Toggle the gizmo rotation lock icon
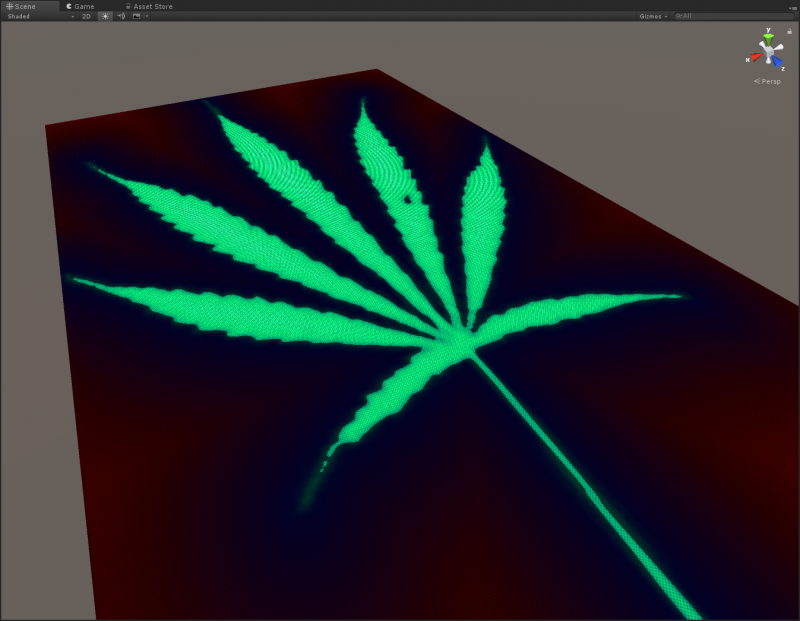Screen dimensions: 800x621 pyautogui.click(x=789, y=31)
